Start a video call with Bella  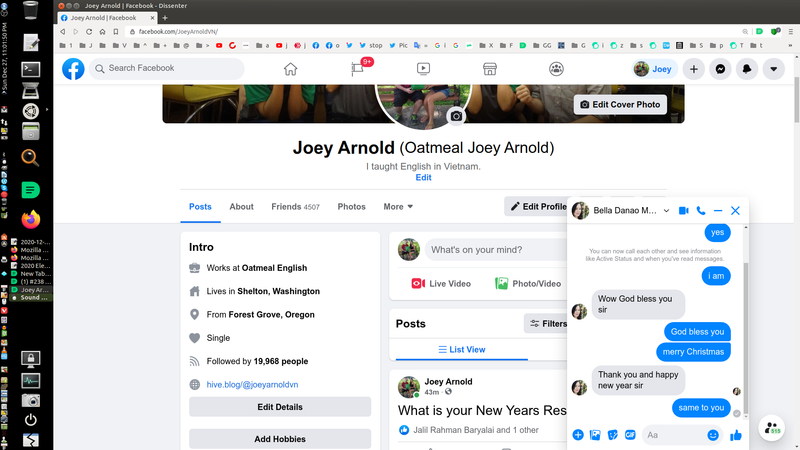point(684,211)
